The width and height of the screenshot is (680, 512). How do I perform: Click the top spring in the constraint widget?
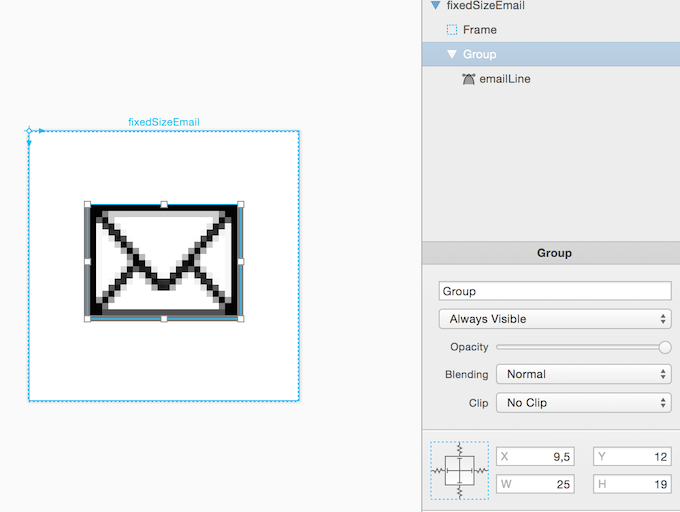point(460,449)
